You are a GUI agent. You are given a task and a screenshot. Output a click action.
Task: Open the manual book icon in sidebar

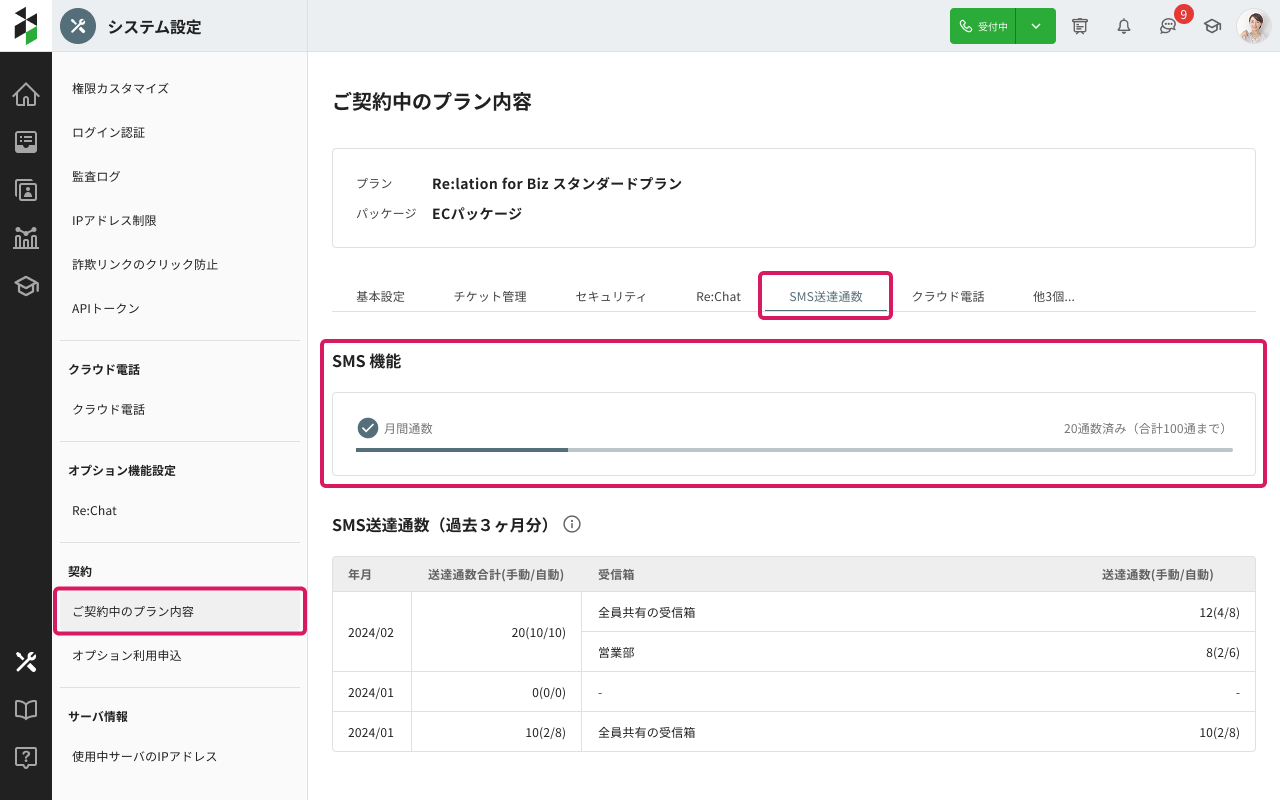coord(26,709)
